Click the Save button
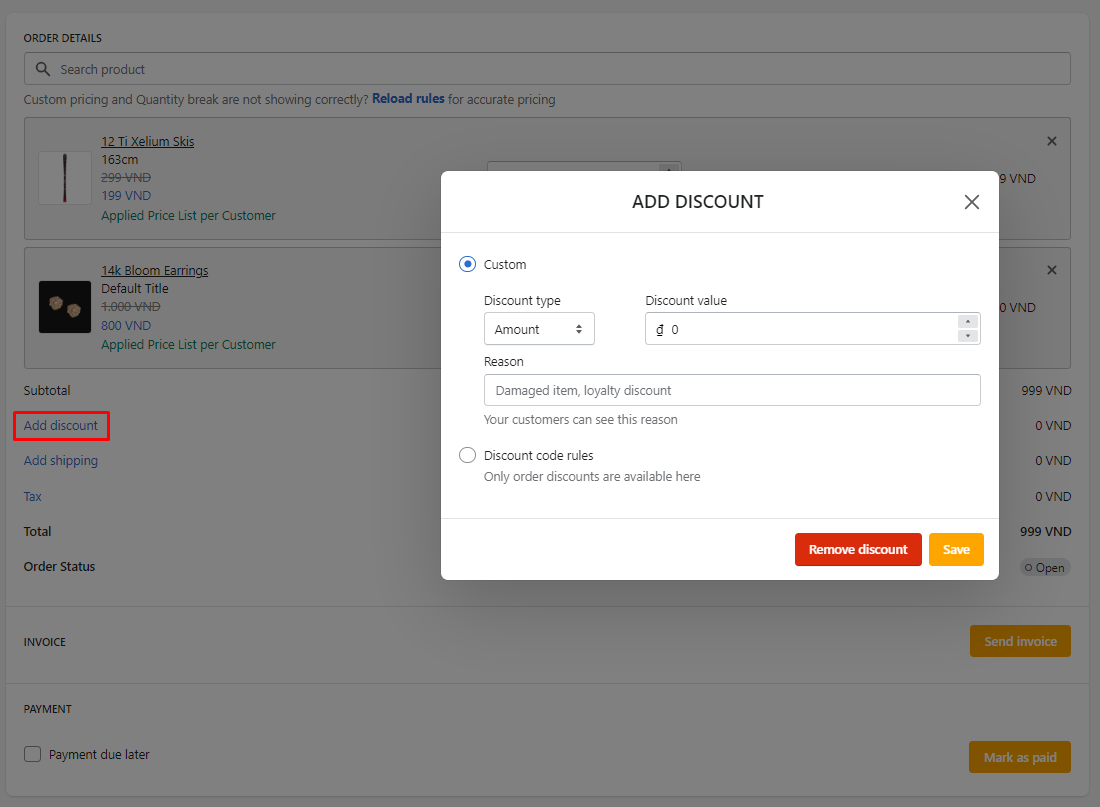Screen dimensions: 1100x807 [956, 549]
